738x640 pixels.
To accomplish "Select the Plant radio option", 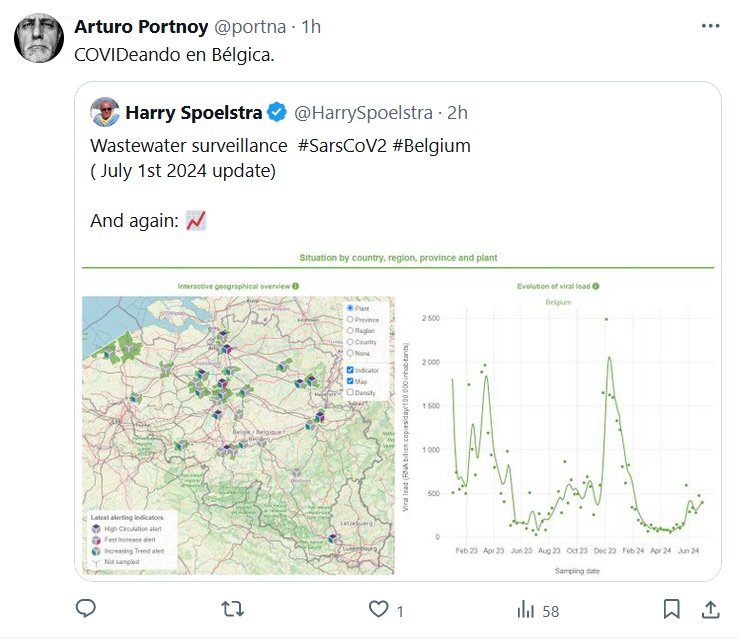I will [349, 309].
